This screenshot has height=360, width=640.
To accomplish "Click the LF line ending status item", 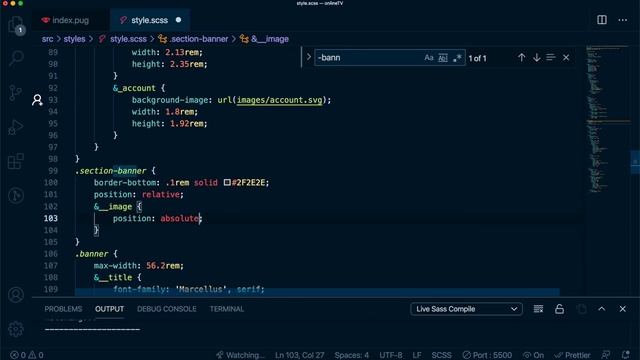I will point(417,355).
